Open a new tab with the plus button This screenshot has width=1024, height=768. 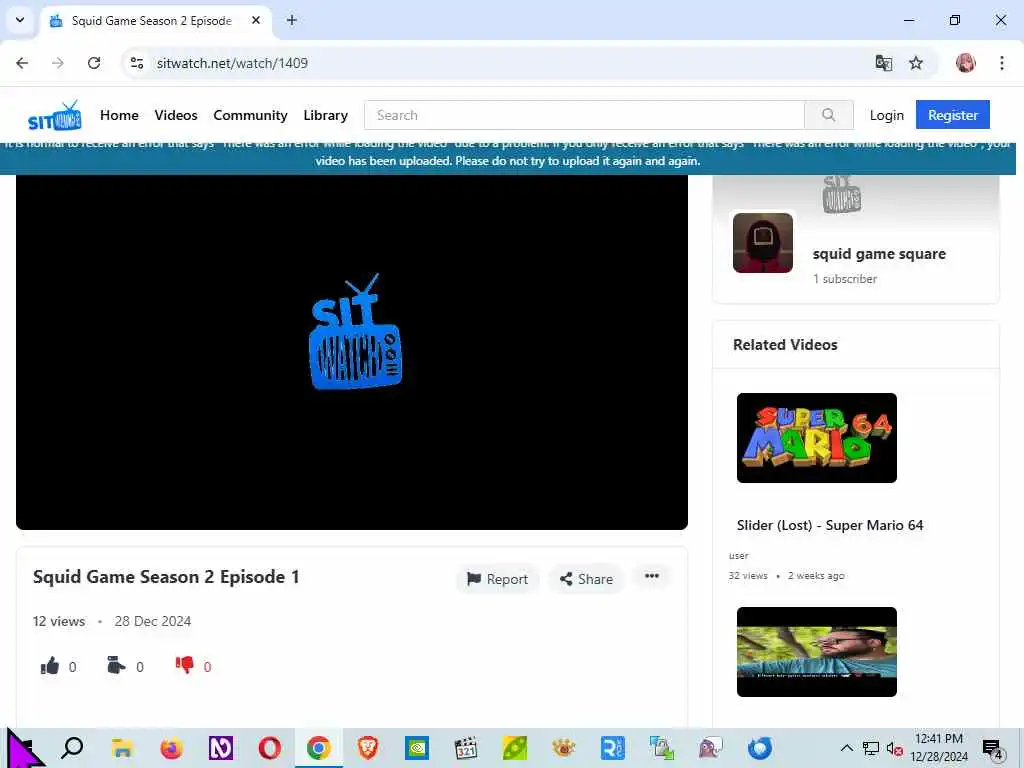point(292,20)
